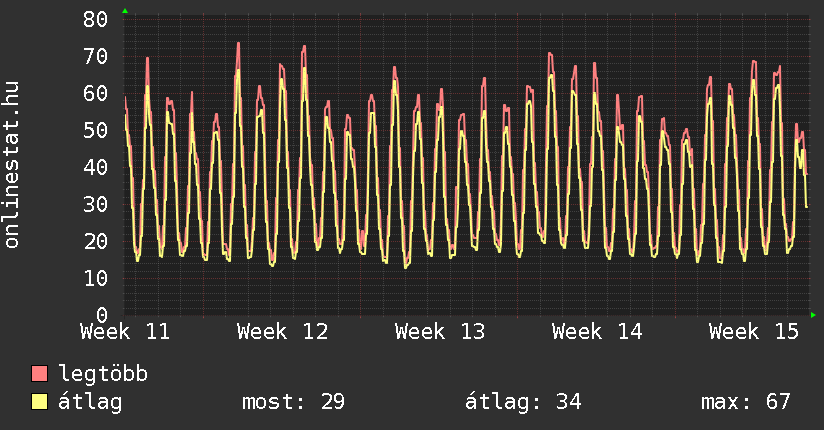
Task: Click the 80 value on the y-axis
Action: coord(95,19)
